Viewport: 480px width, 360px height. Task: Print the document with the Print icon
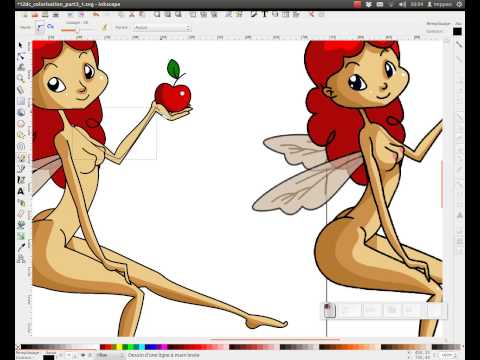[x=56, y=14]
